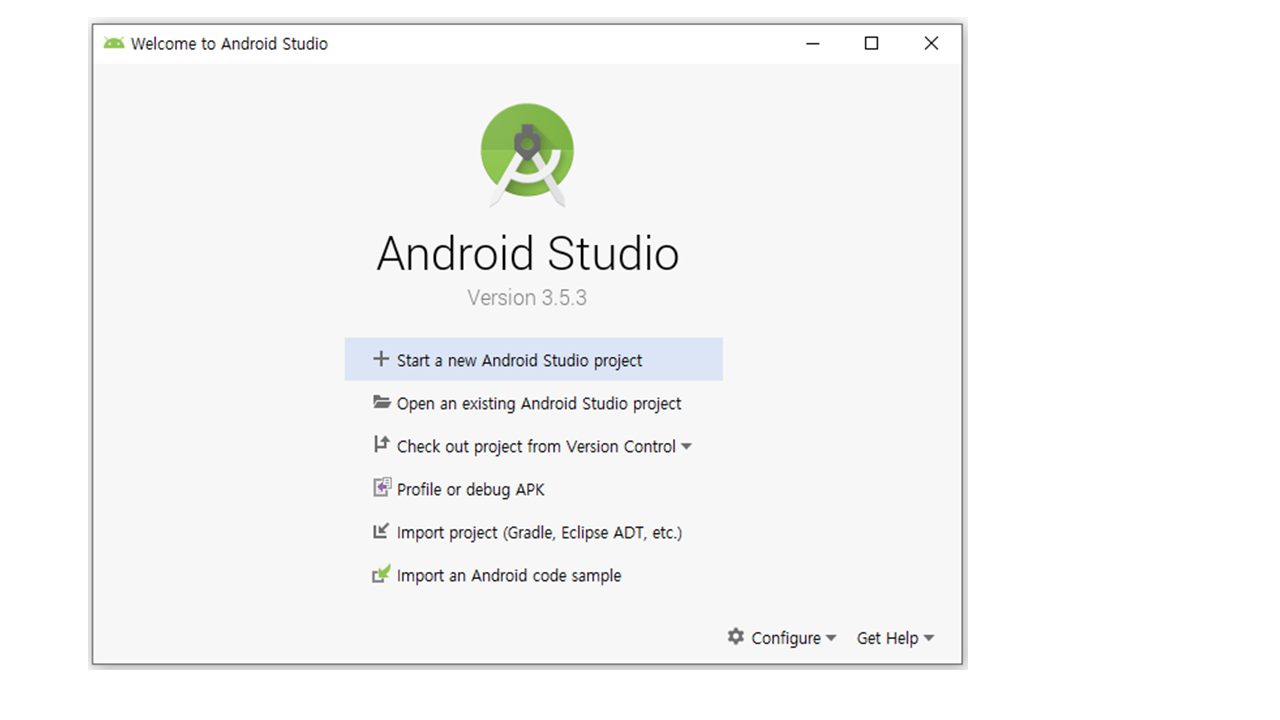Screen dimensions: 1280x720
Task: Click the Configure gear icon
Action: click(736, 637)
